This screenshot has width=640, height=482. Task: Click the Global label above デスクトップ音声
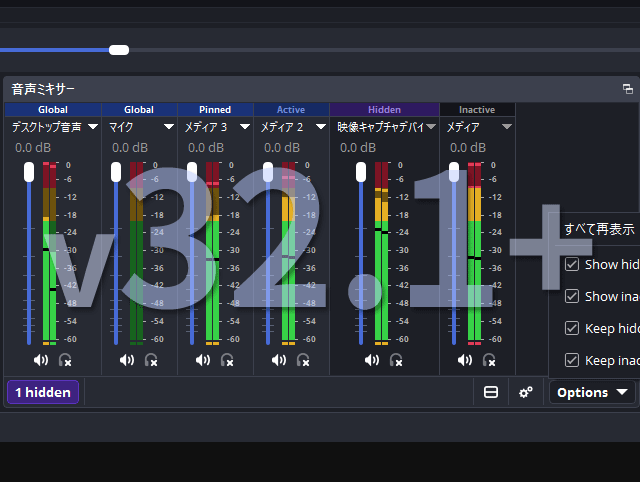(53, 109)
